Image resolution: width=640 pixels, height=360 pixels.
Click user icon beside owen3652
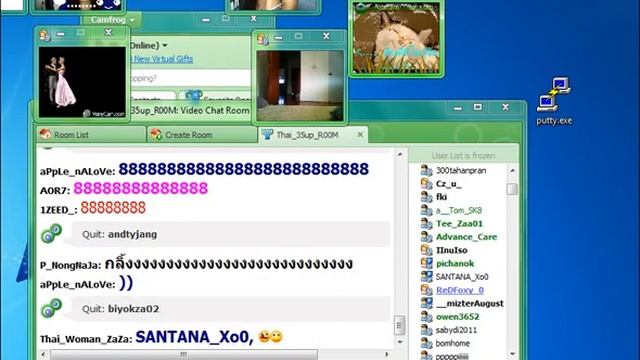click(427, 317)
